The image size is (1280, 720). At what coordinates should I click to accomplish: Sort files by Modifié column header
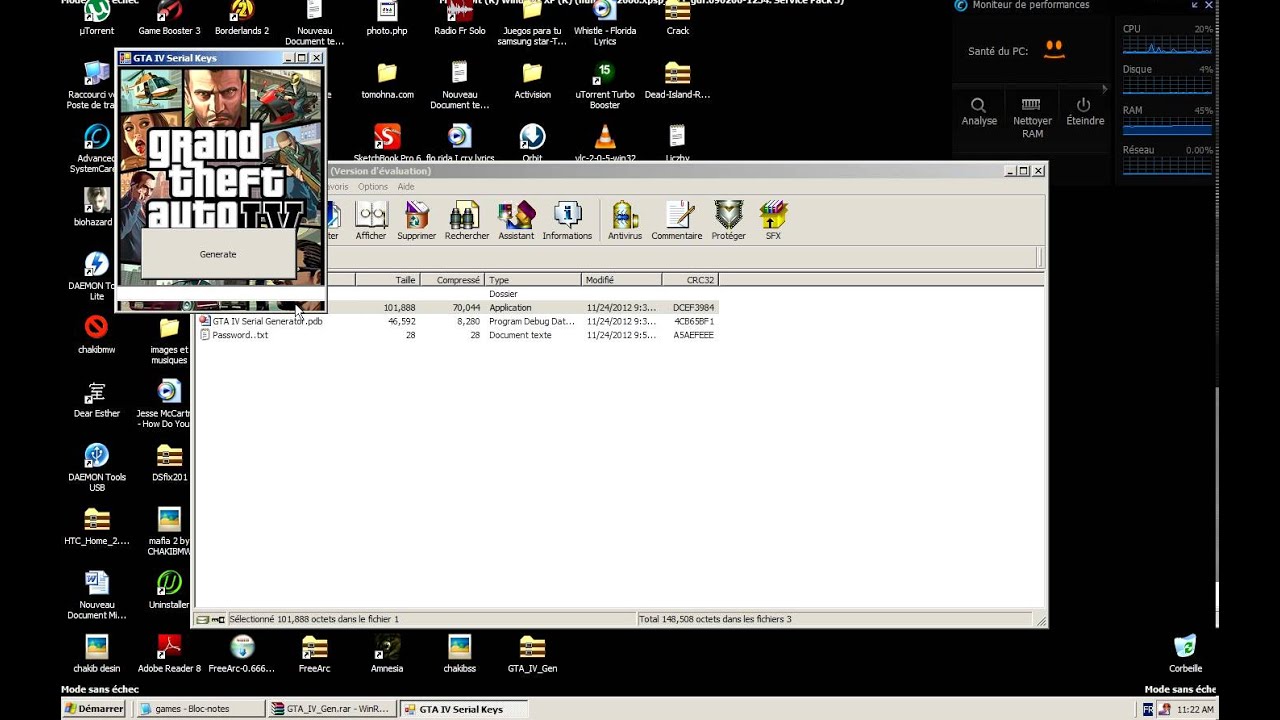pyautogui.click(x=621, y=280)
